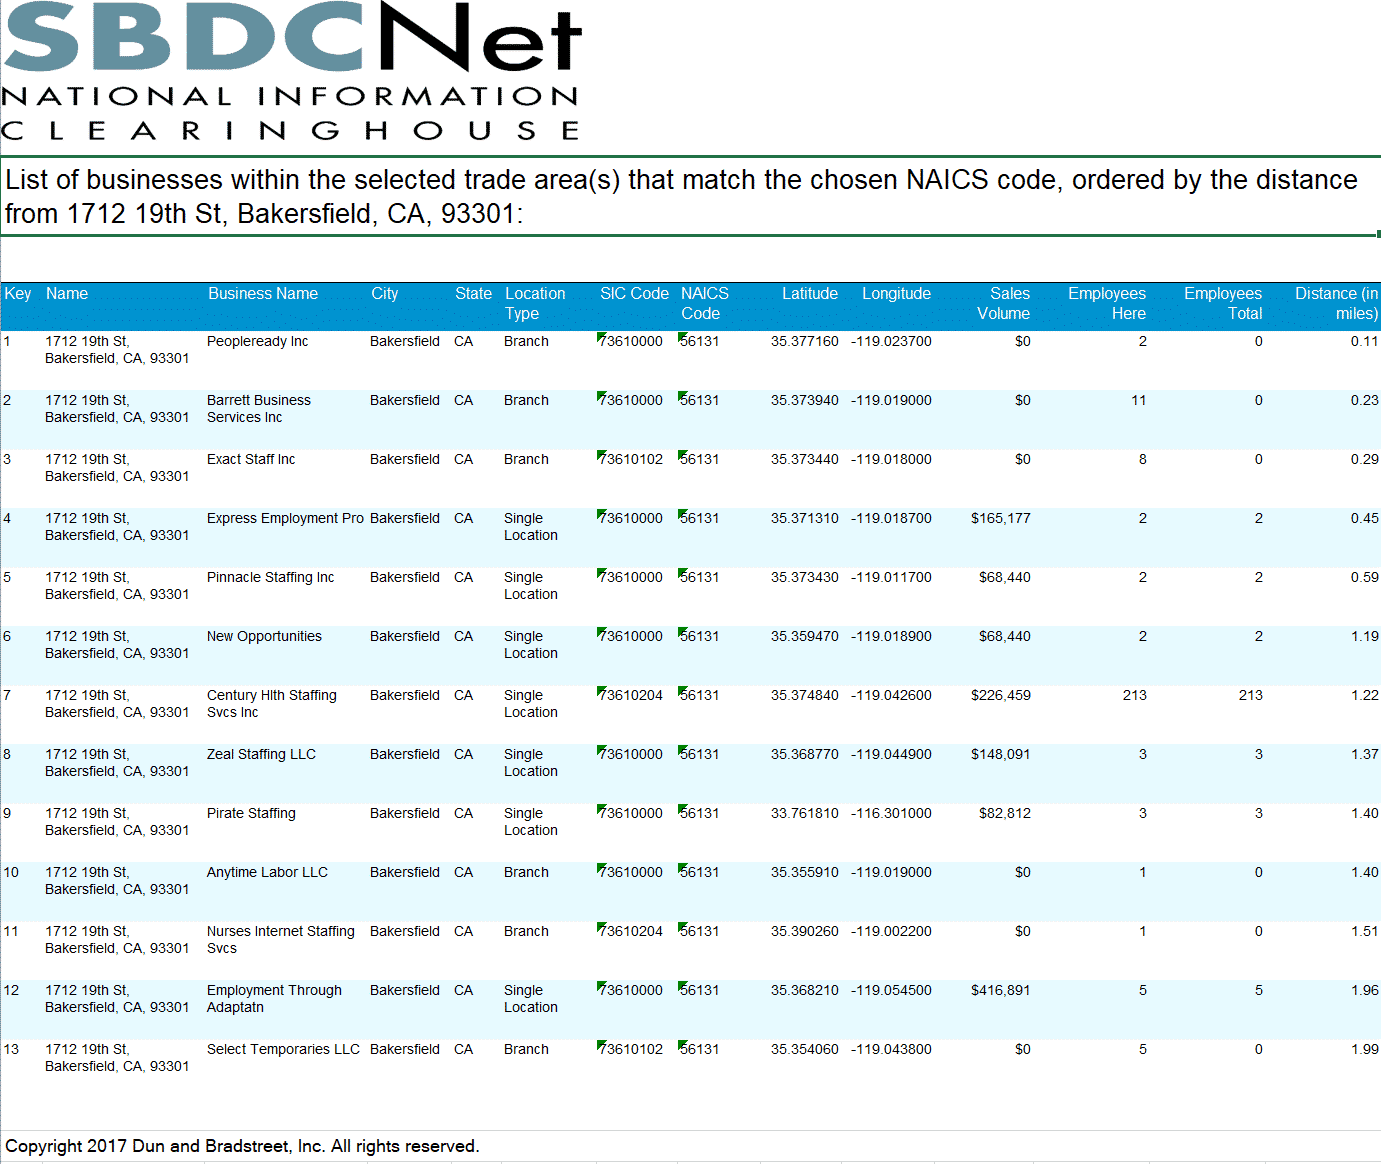Click the NAICS code 56131 in Peopleready row
Image resolution: width=1381 pixels, height=1164 pixels.
(700, 342)
